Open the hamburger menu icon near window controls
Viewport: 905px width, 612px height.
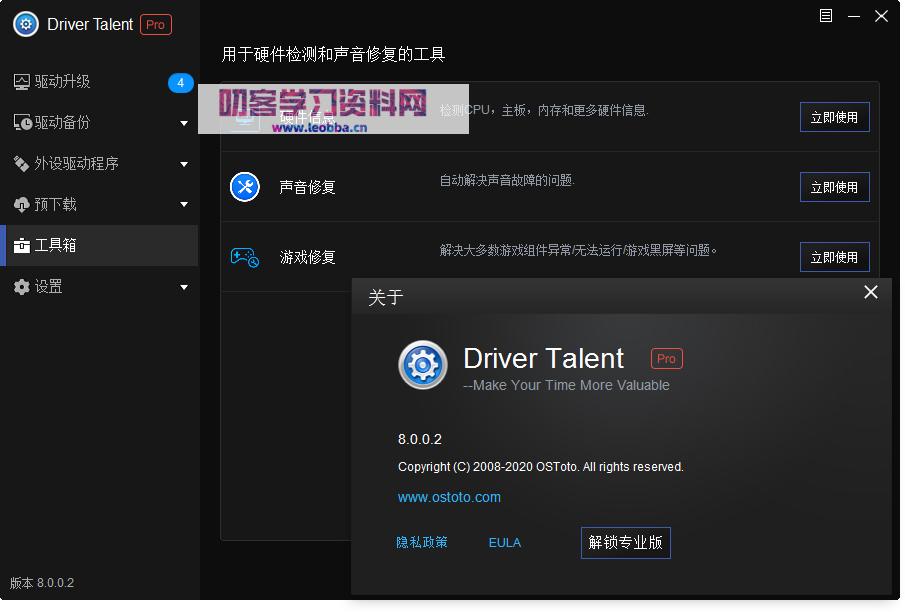click(x=825, y=16)
